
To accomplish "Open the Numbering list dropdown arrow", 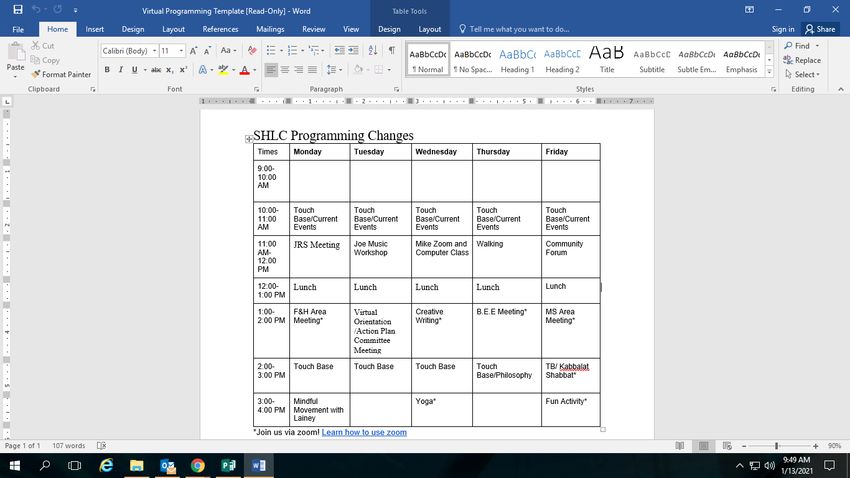I will click(x=302, y=50).
